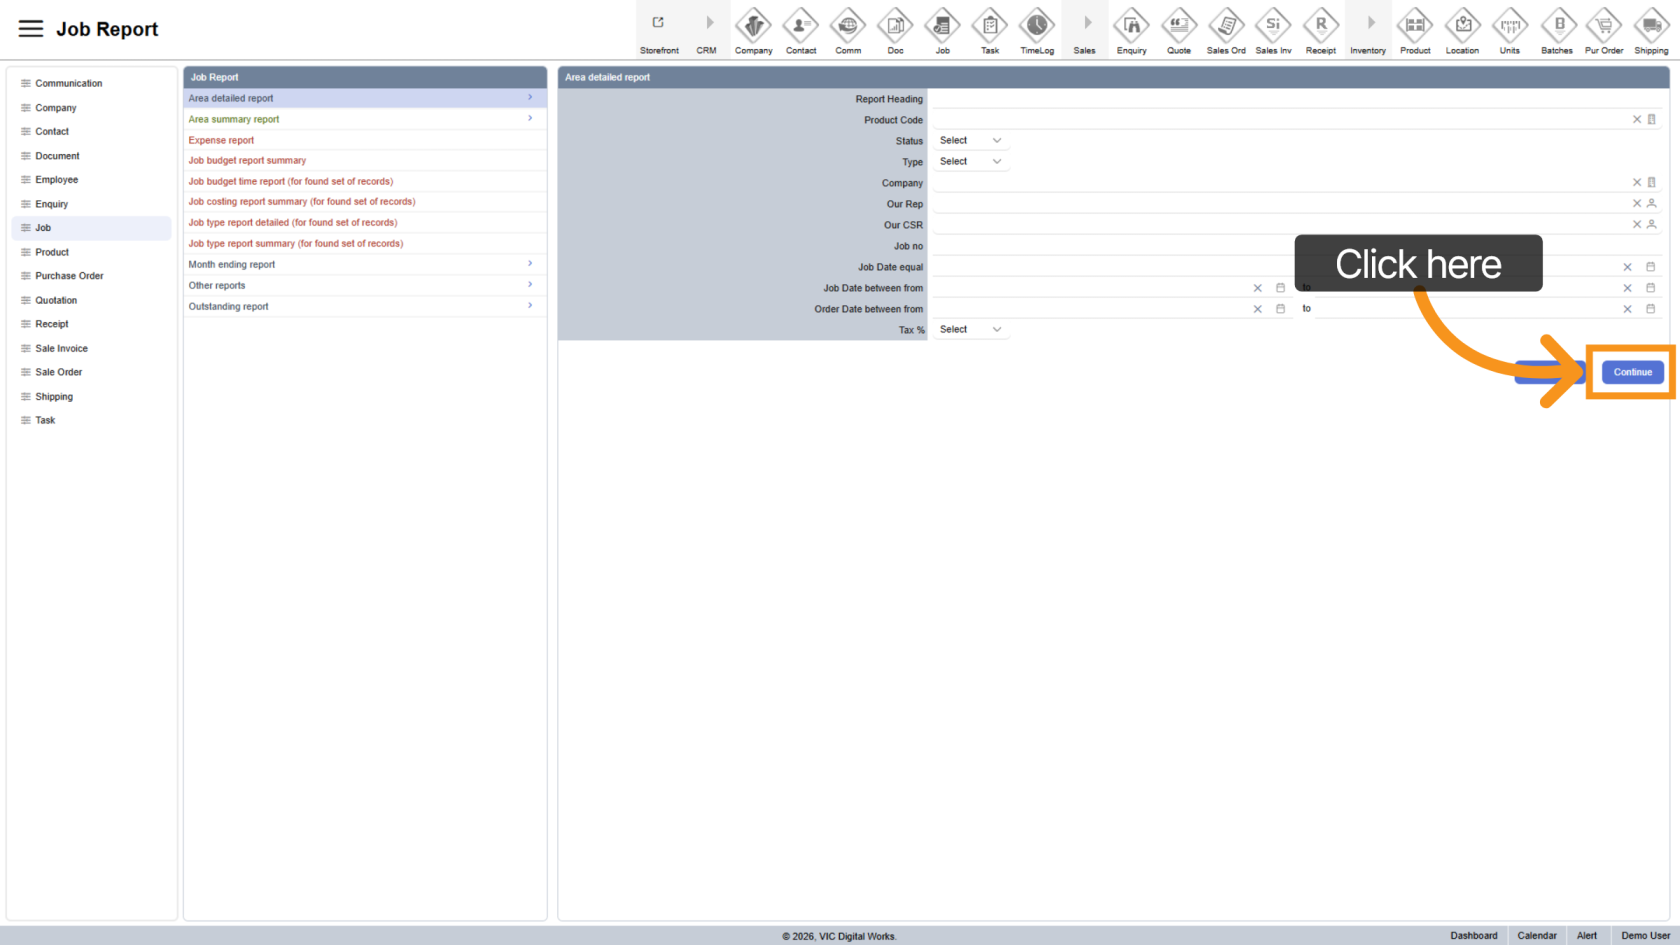Open the Status Select dropdown
The width and height of the screenshot is (1680, 945).
(969, 141)
